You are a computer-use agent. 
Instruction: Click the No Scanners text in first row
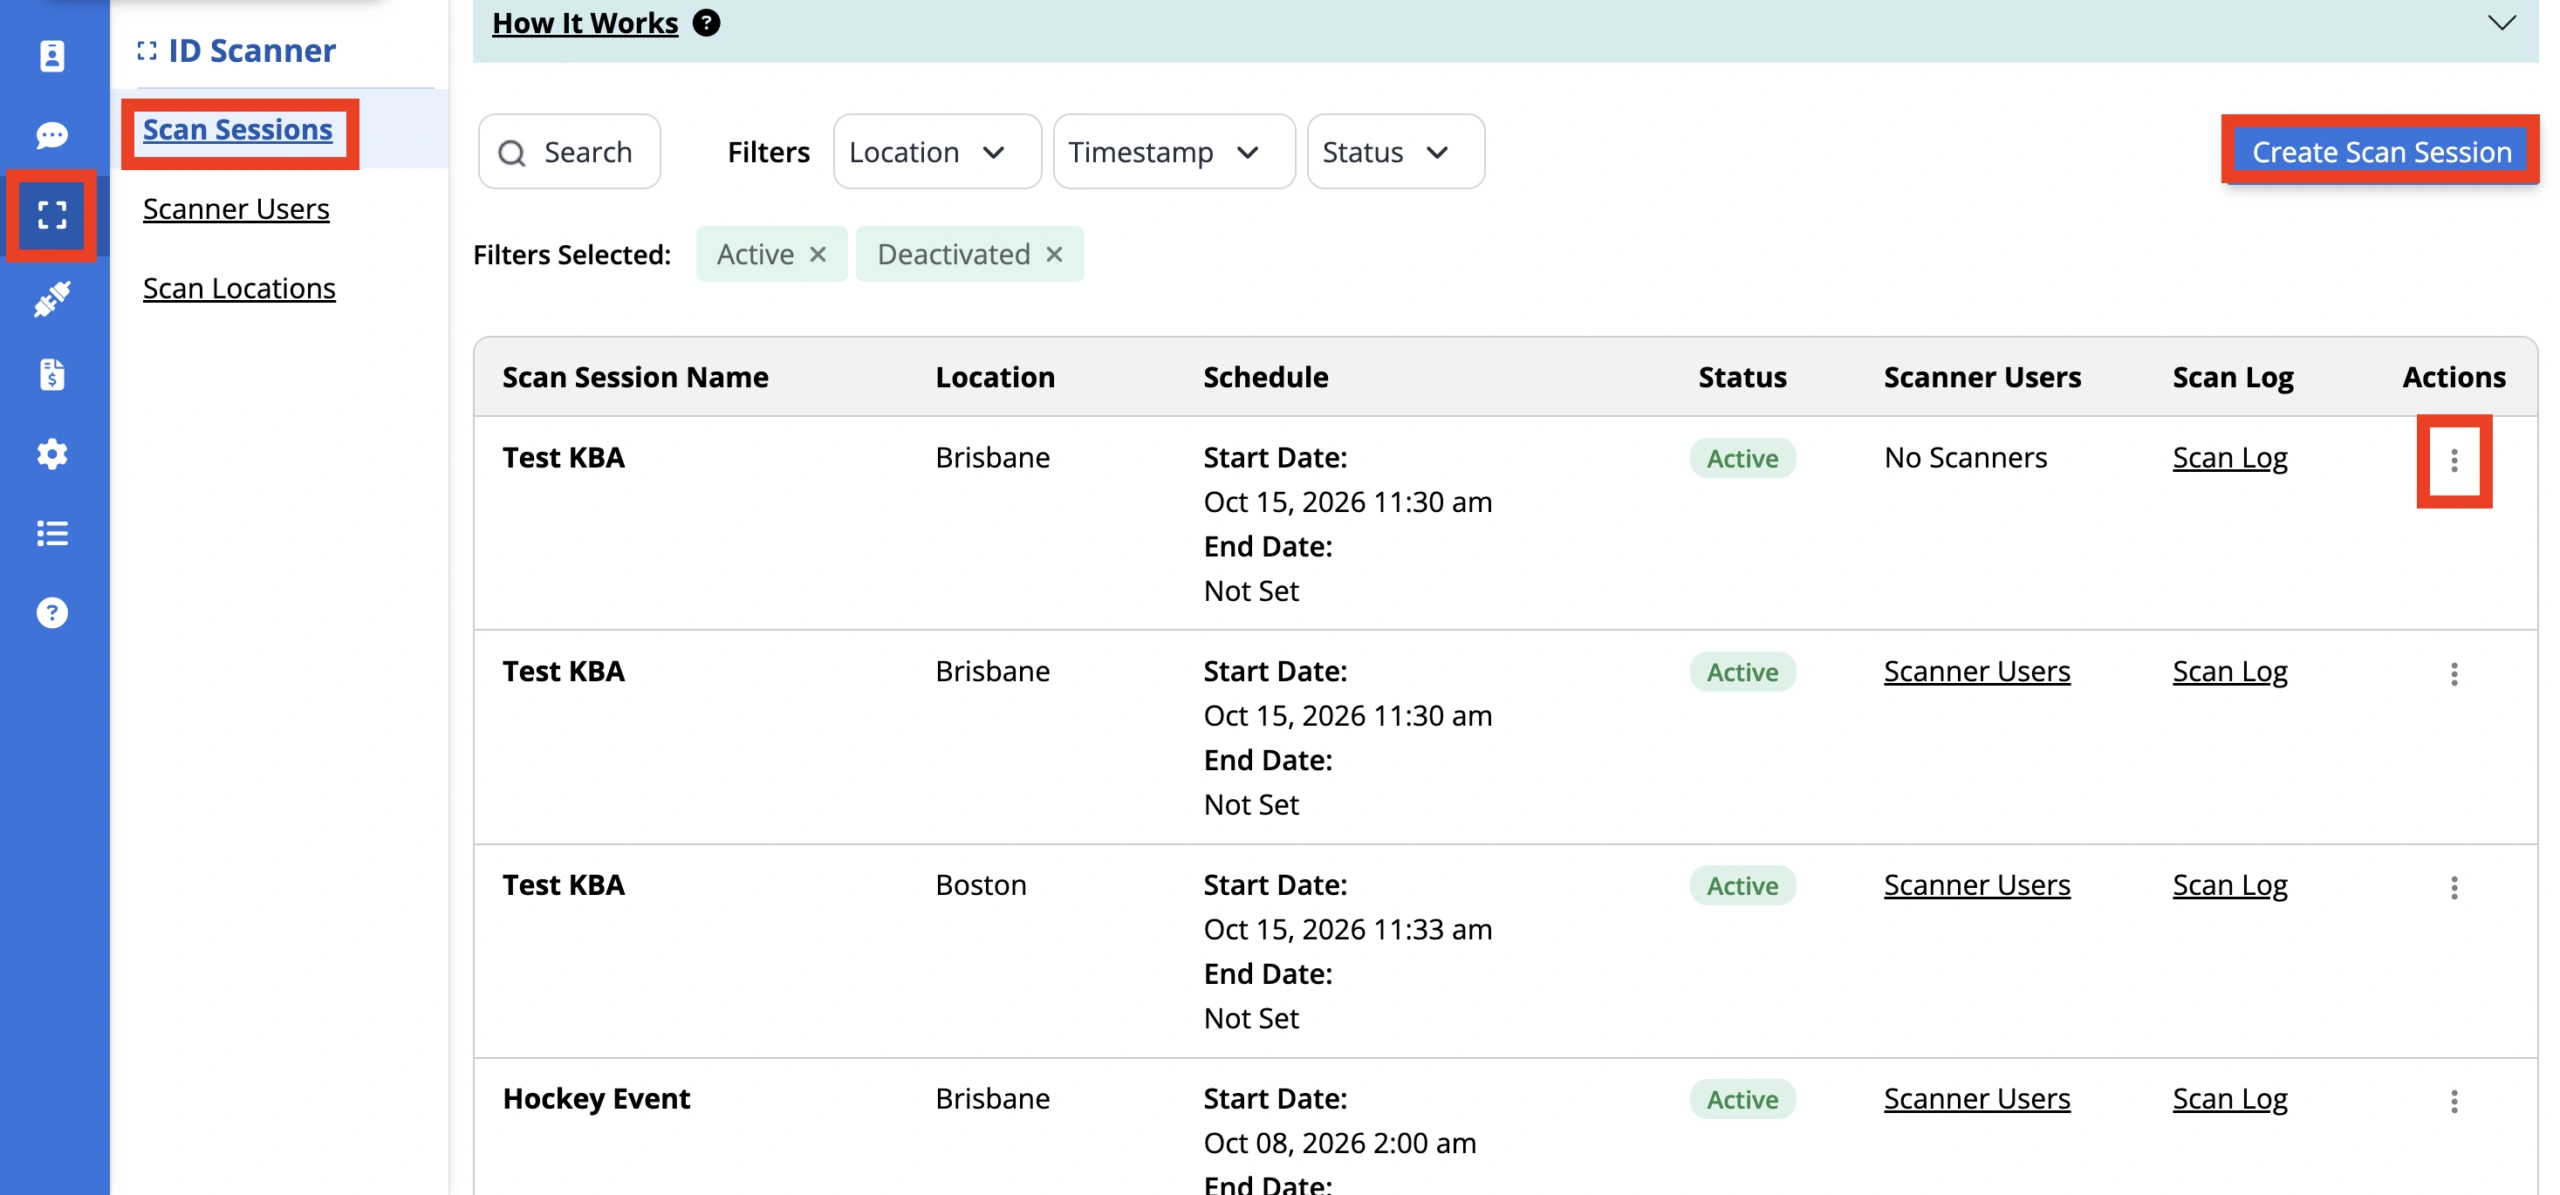coord(1965,457)
